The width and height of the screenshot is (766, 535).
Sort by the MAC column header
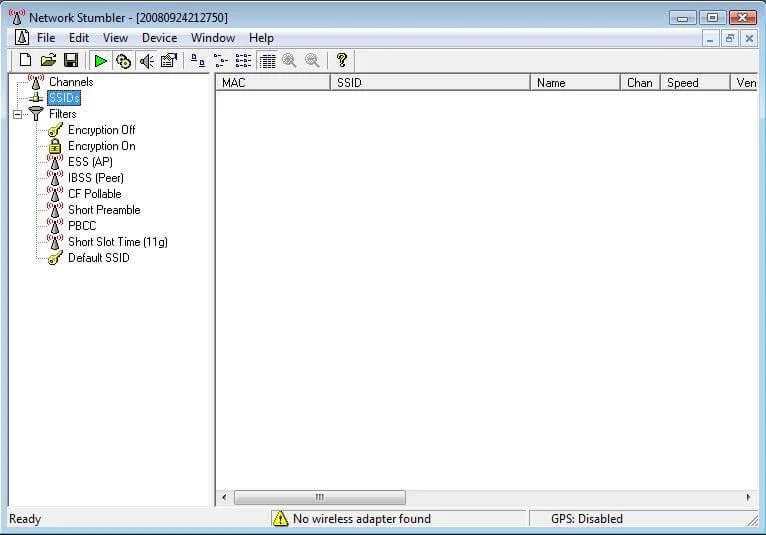(273, 83)
